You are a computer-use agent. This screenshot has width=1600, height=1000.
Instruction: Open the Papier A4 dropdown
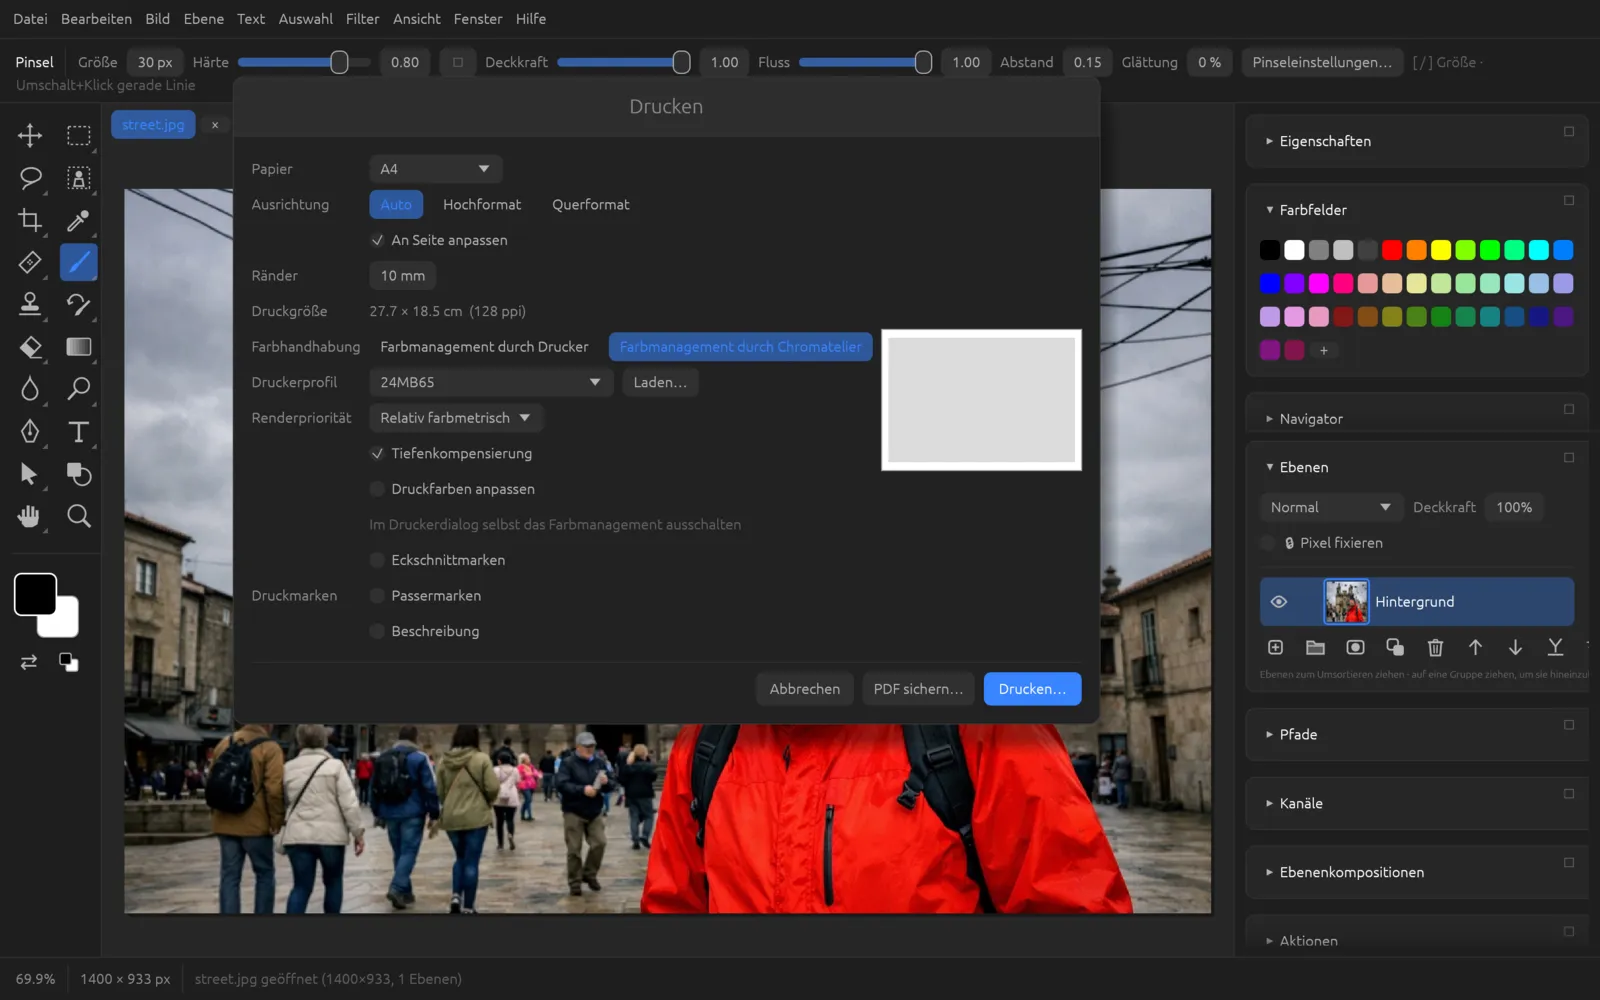(x=435, y=169)
